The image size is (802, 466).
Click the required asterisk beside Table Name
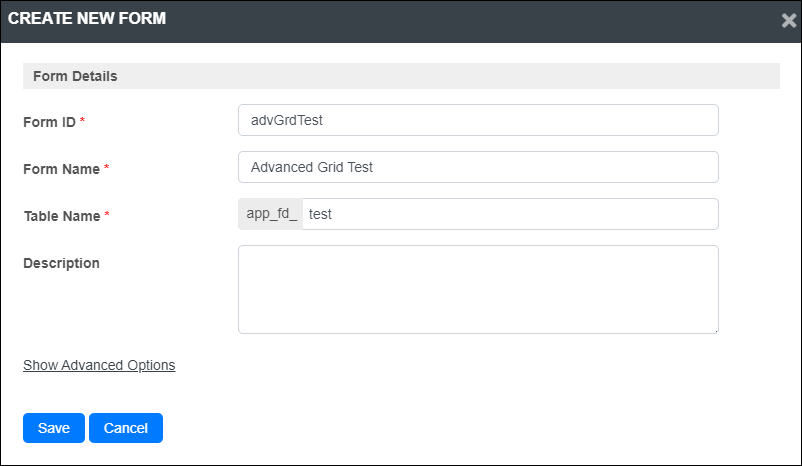pos(107,214)
